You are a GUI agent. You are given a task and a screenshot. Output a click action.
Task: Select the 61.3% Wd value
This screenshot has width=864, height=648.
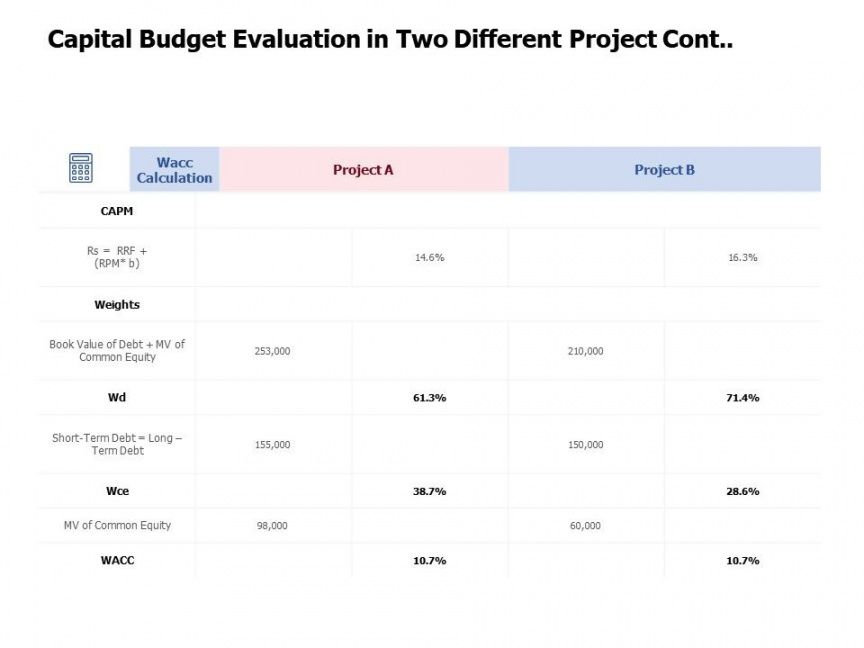[x=429, y=398]
